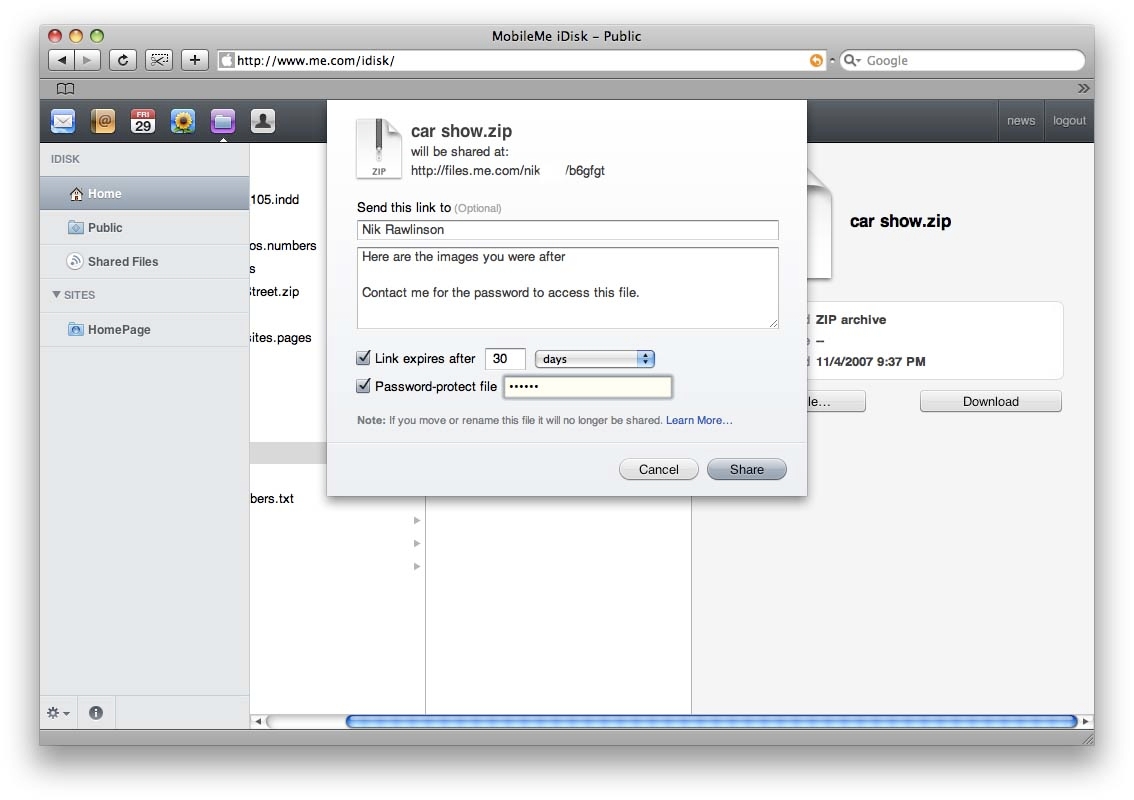
Task: Open the Google search magnifier menu
Action: [x=853, y=61]
